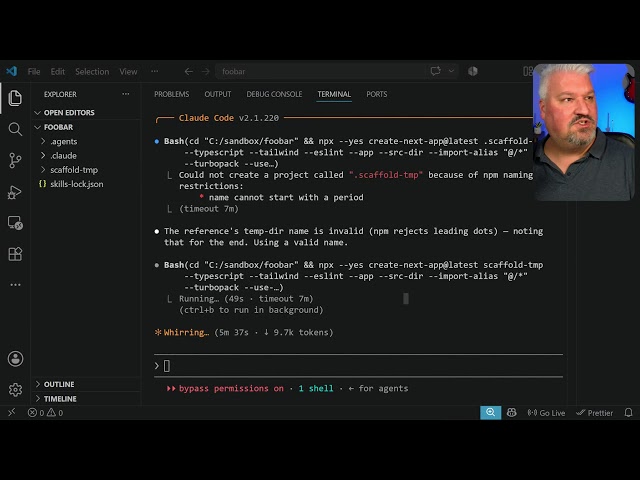The image size is (640, 480).
Task: Click the '(ctrl+b to run in background)' text
Action: coord(251,310)
